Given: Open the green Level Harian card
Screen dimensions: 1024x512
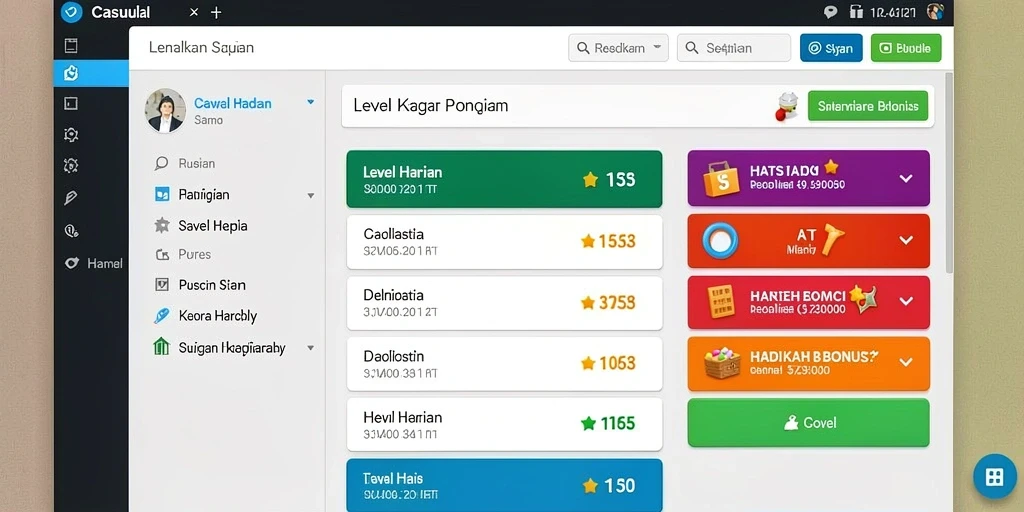Looking at the screenshot, I should (504, 179).
